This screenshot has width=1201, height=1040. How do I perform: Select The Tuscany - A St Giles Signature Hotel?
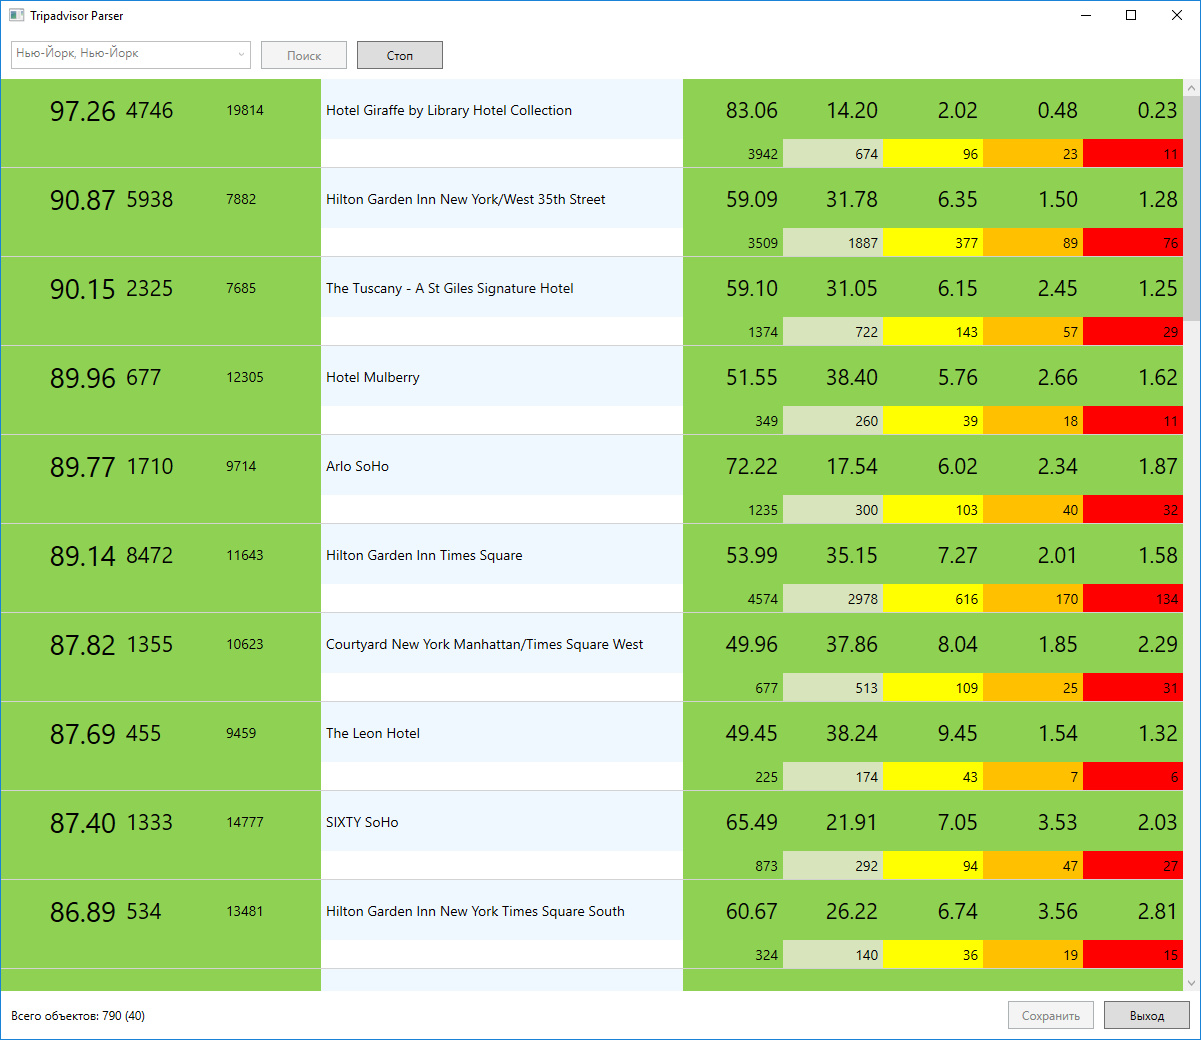[450, 288]
